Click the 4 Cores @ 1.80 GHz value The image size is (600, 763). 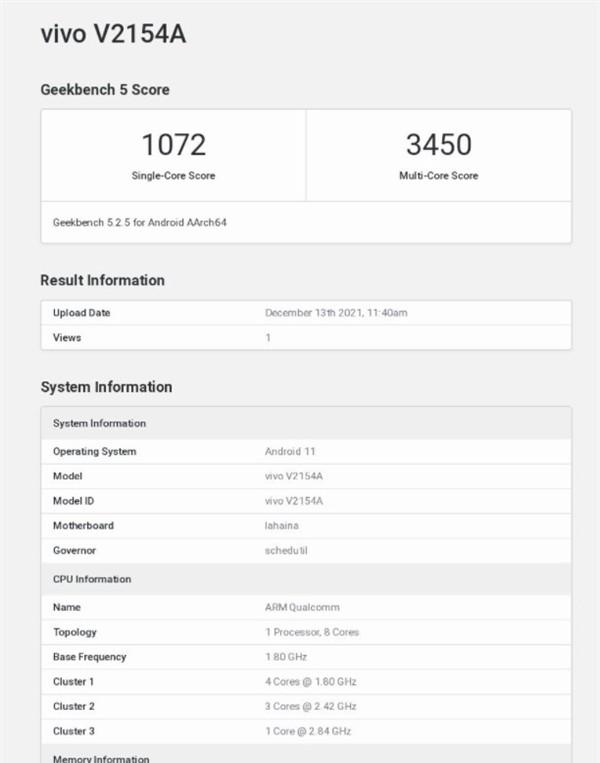pyautogui.click(x=310, y=682)
